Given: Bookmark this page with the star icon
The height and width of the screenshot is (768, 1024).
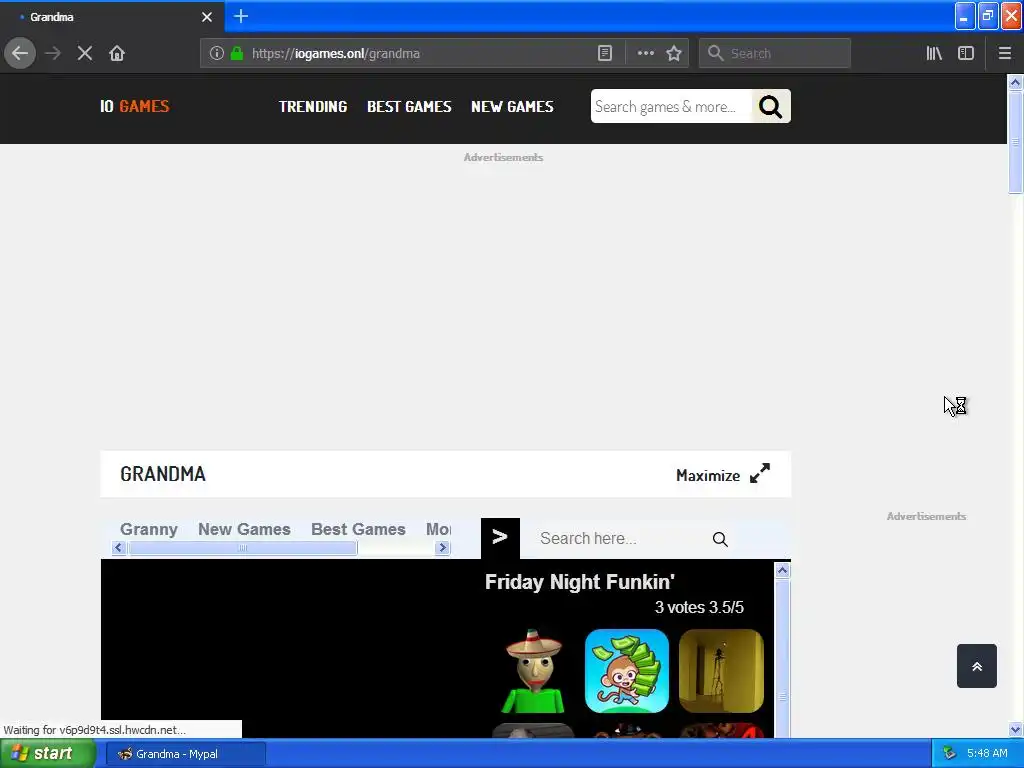Looking at the screenshot, I should pyautogui.click(x=674, y=54).
